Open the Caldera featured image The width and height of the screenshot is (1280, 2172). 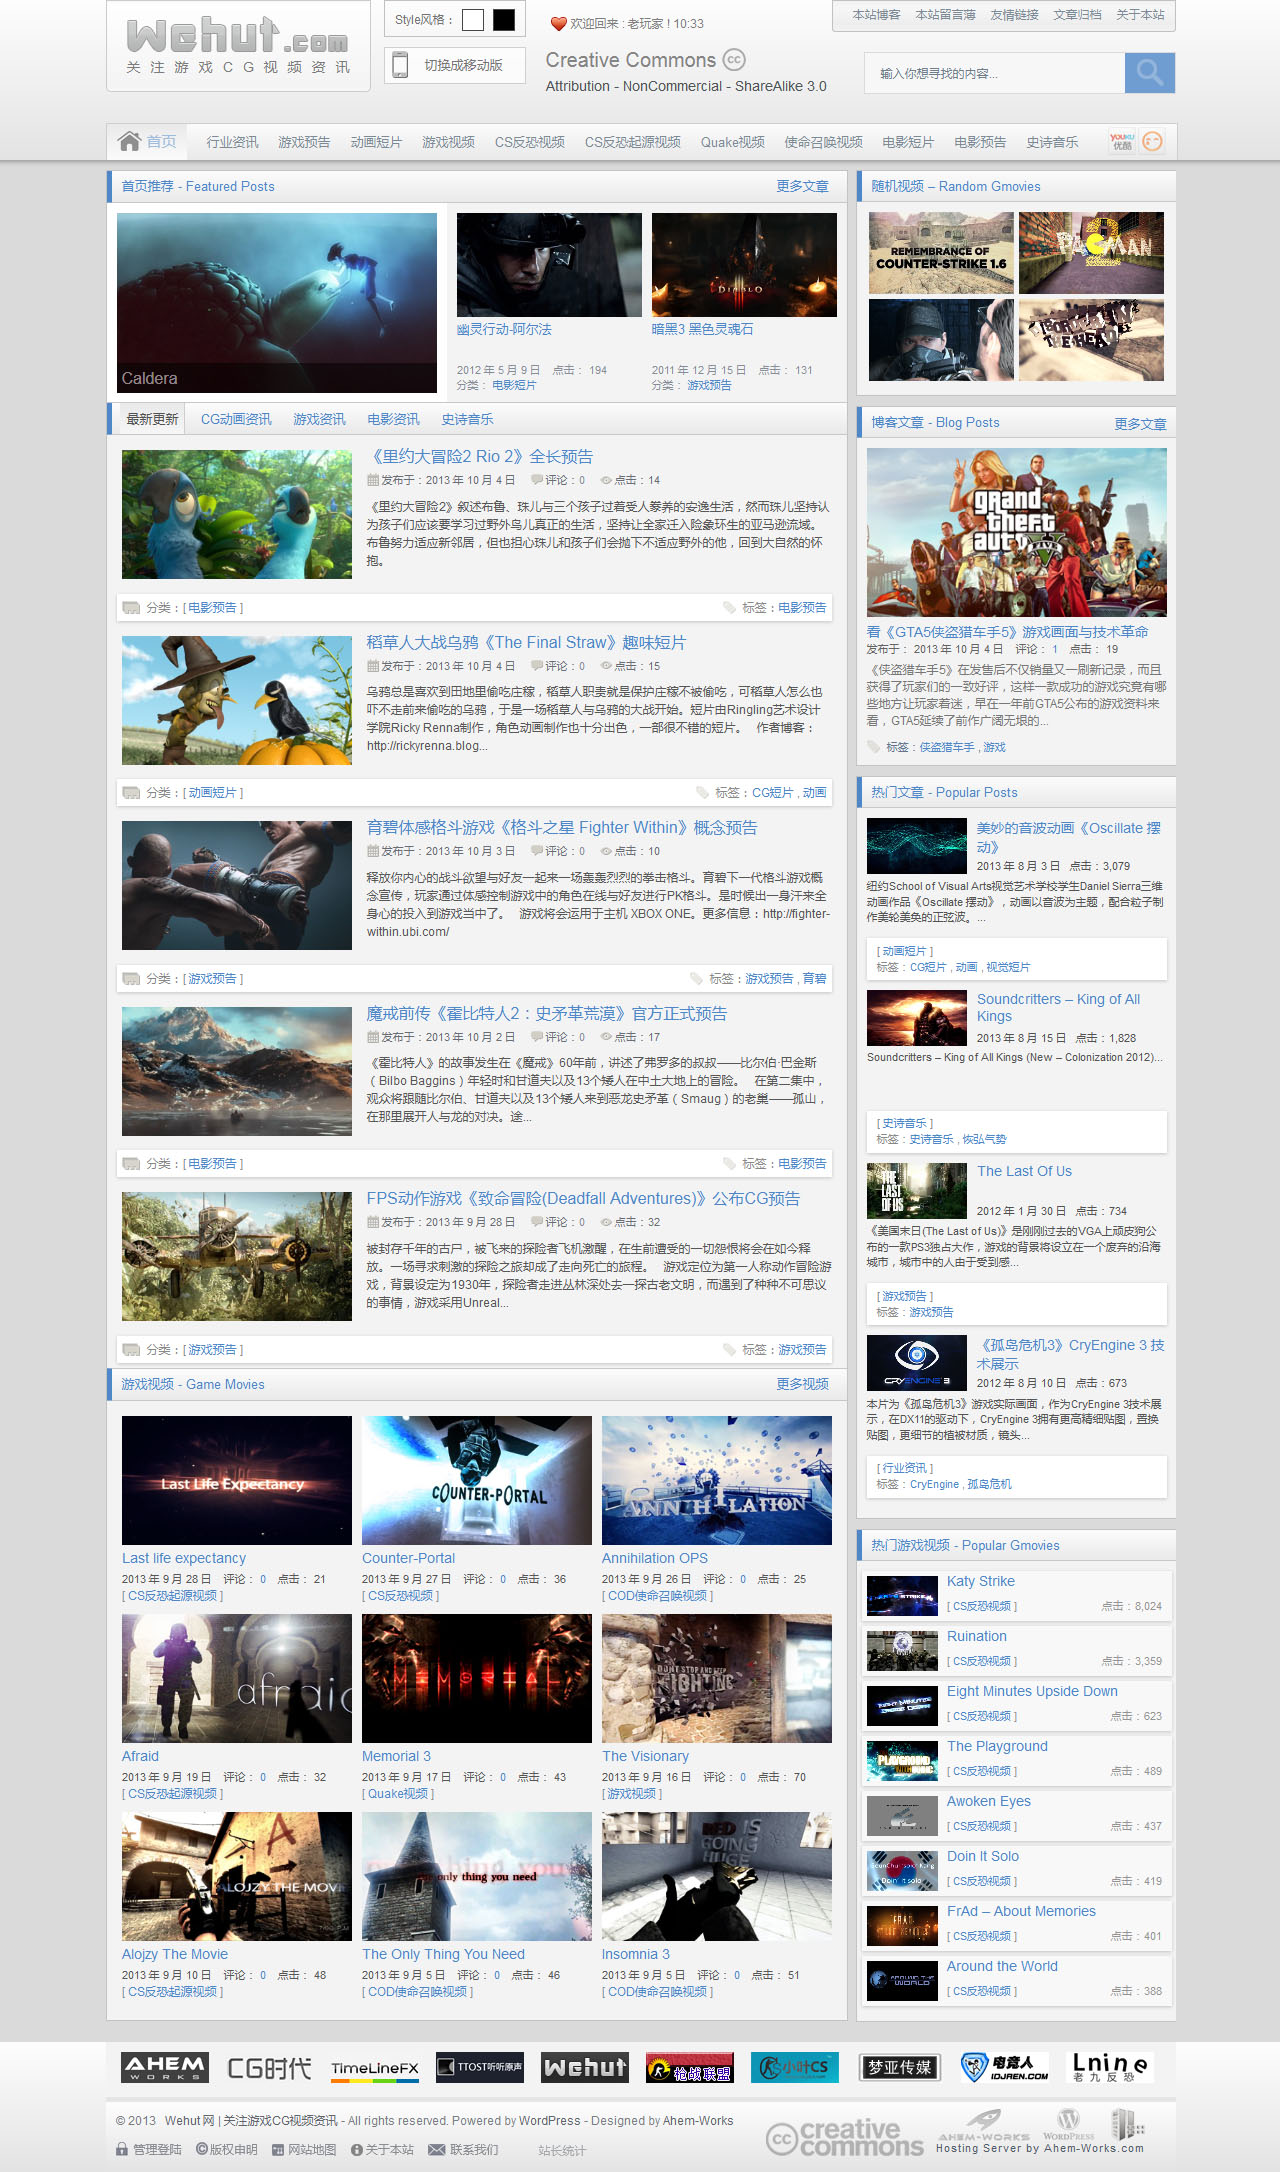tap(277, 302)
